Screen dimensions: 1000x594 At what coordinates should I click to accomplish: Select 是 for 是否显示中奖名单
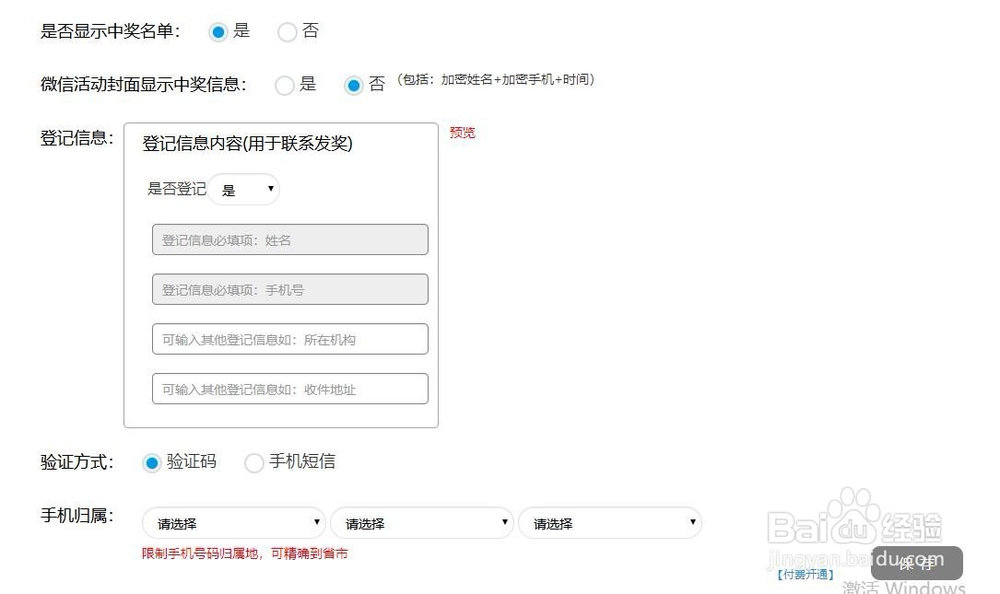tap(219, 31)
